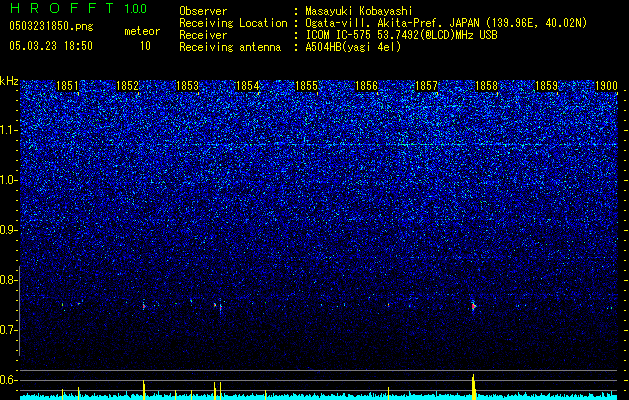Screen dimensions: 629x400
Task: Click the 1900 time axis marker
Action: coord(606,86)
